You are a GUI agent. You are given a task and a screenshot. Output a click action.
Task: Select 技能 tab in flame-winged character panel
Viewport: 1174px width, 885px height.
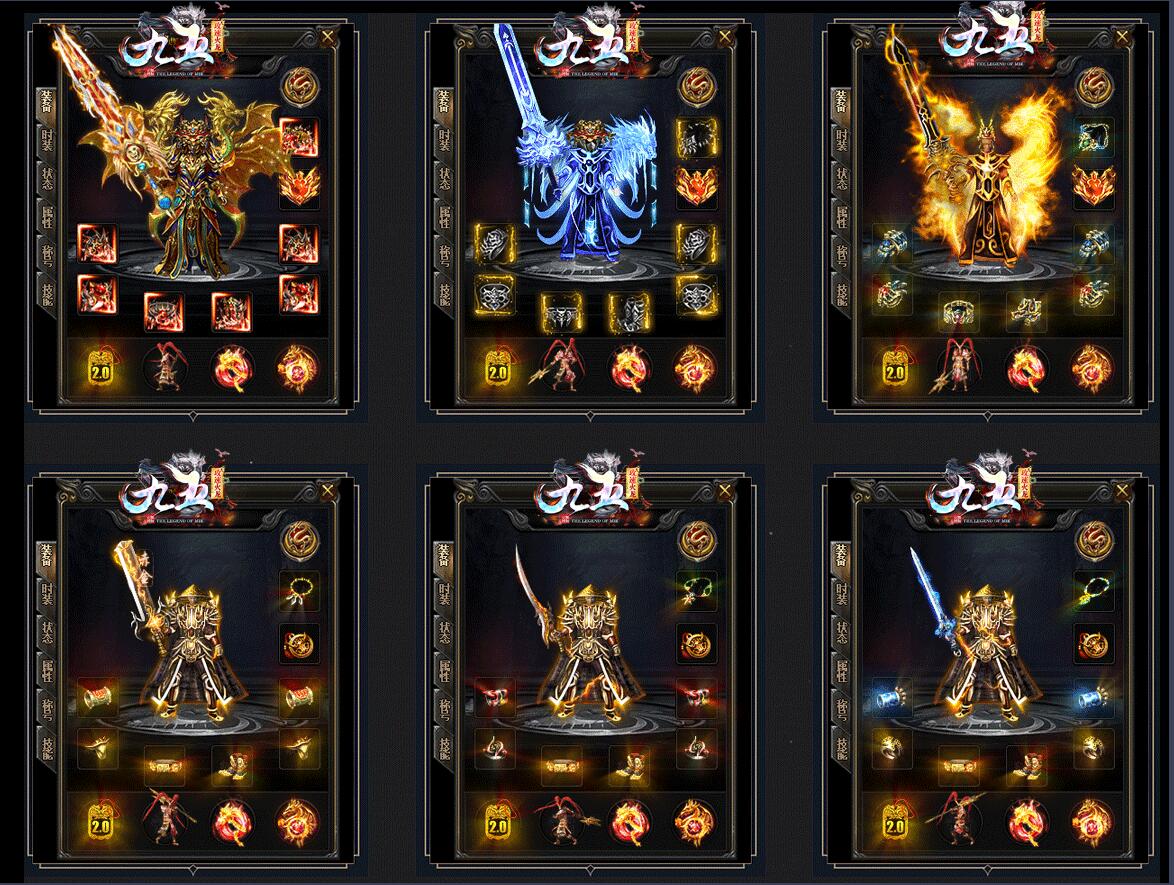point(842,294)
